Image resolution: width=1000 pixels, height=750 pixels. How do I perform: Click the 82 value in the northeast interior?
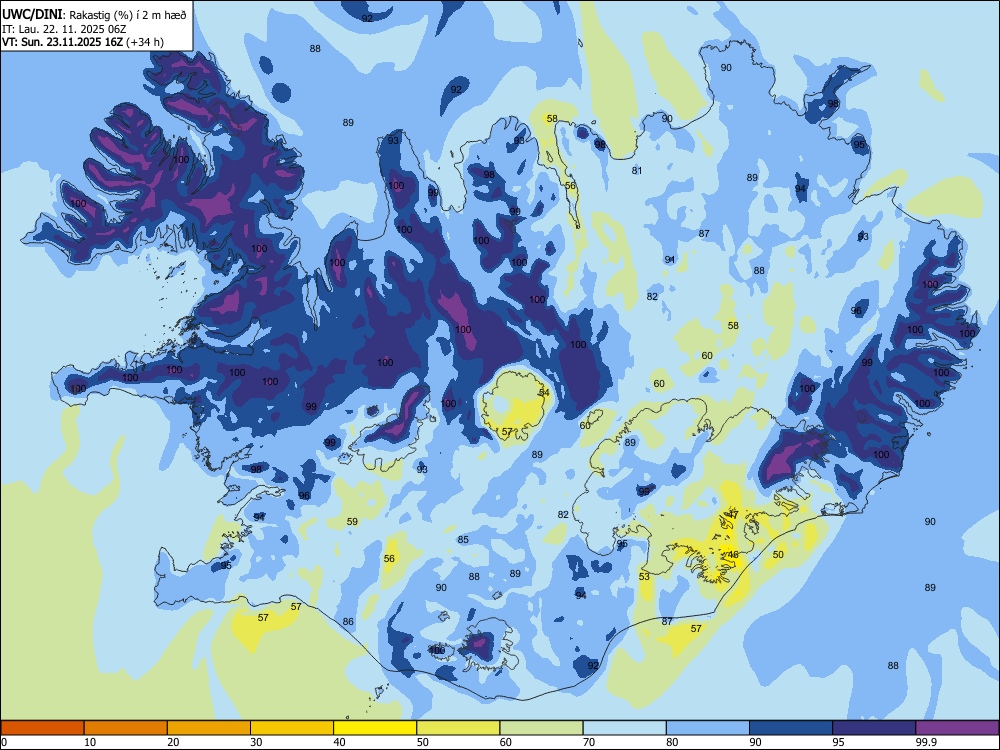(652, 297)
